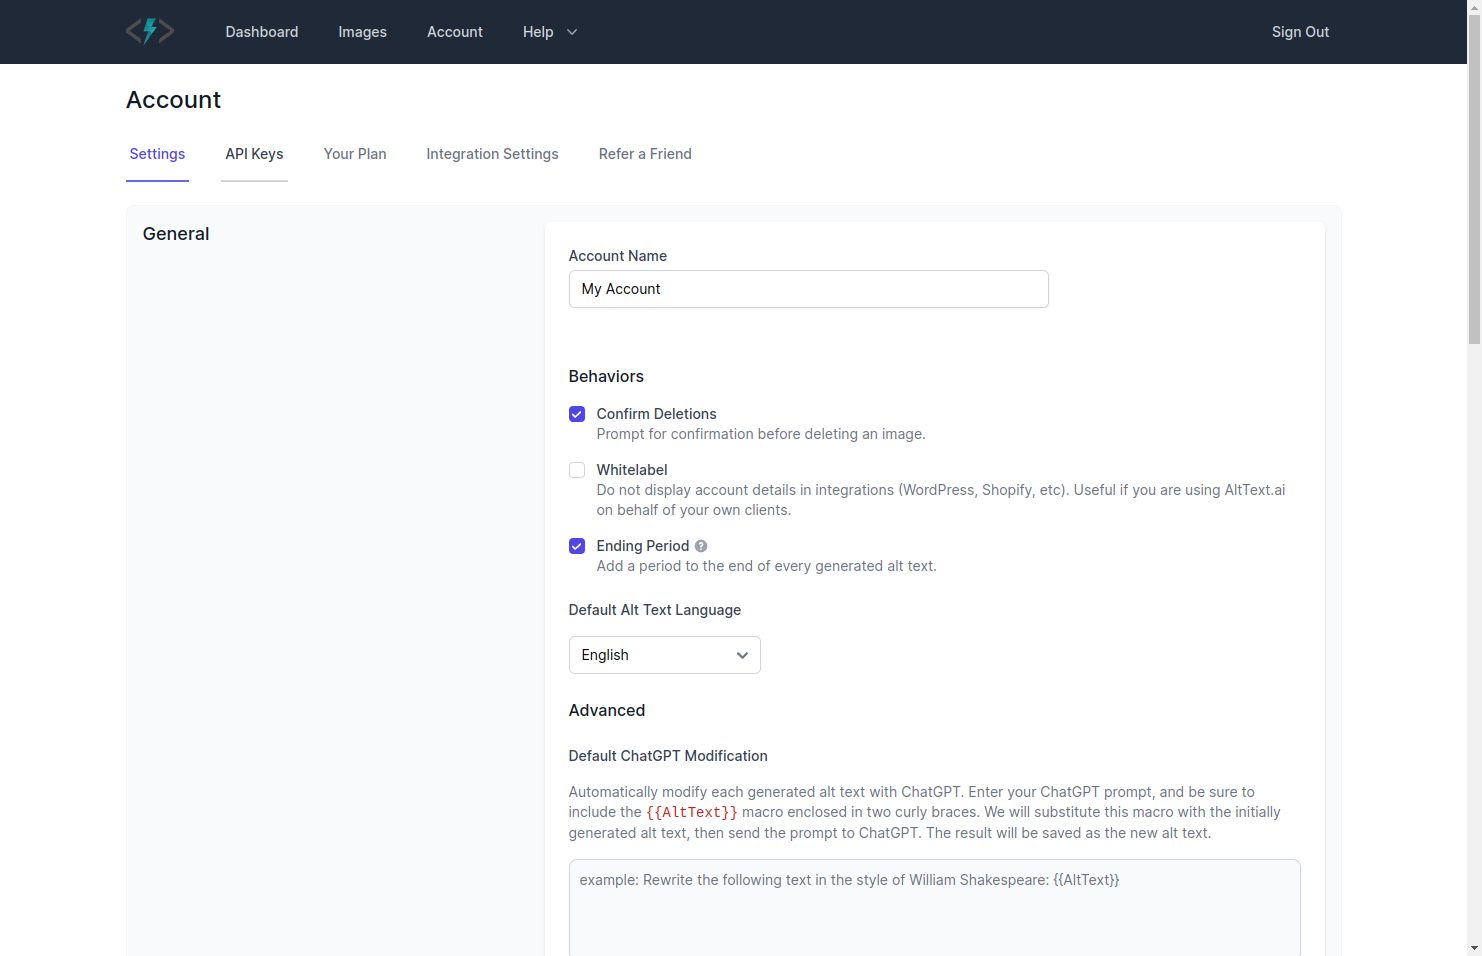Viewport: 1482px width, 956px height.
Task: Open the Default Alt Text Language dropdown
Action: click(664, 655)
